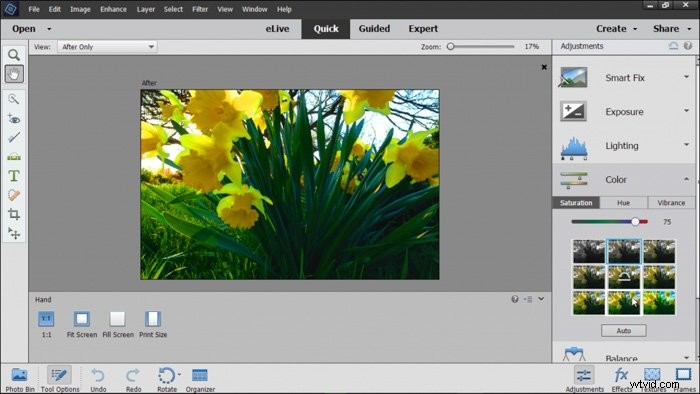Expand the Balance section
700x394 pixels.
click(x=686, y=357)
